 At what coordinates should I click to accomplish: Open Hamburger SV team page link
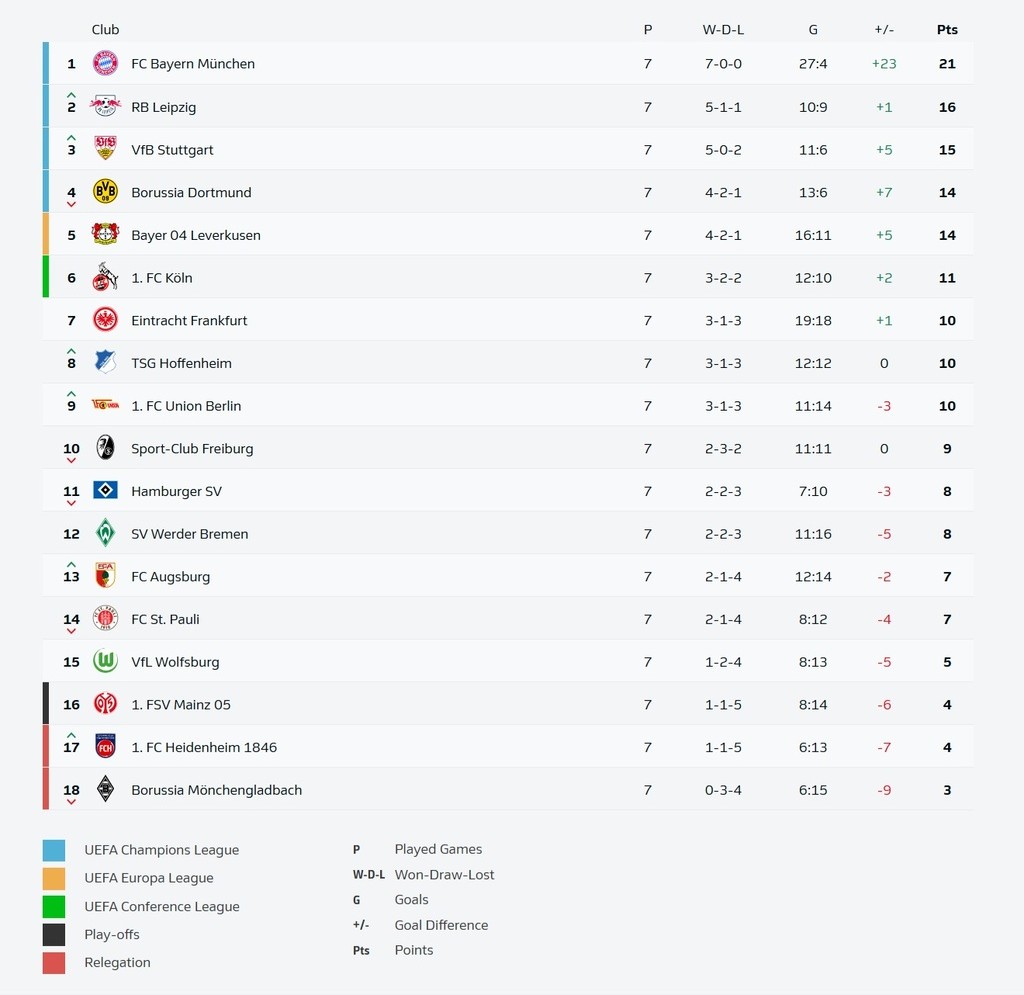176,491
